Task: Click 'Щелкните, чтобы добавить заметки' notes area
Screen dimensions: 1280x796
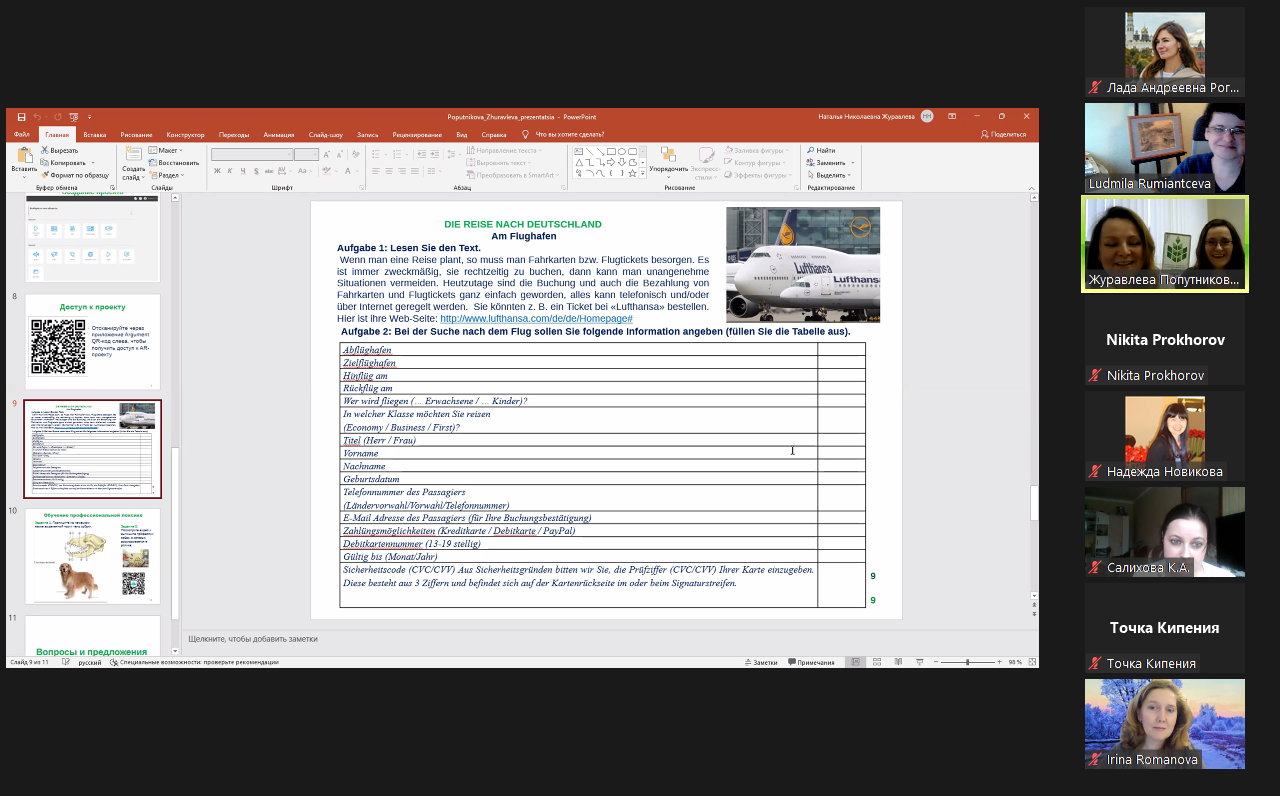Action: pyautogui.click(x=253, y=638)
